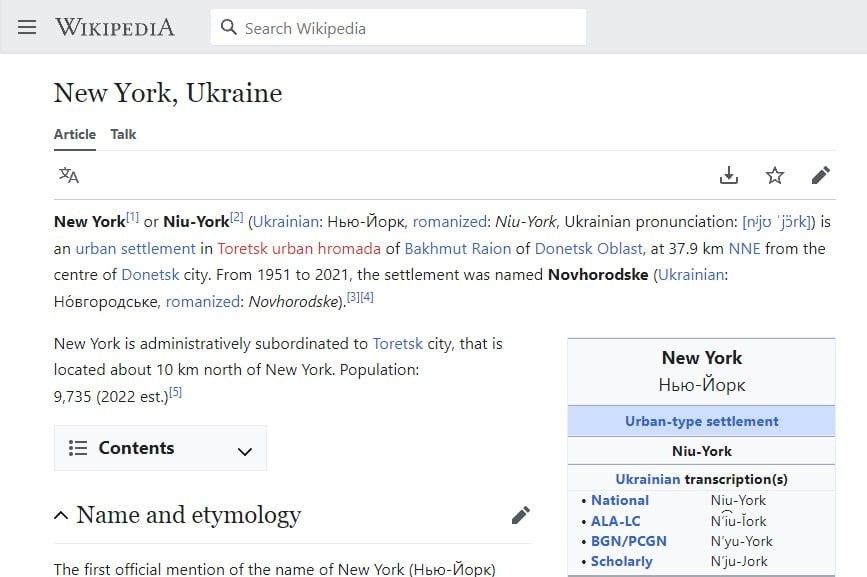Screen dimensions: 867x577
Task: Open the language selection icon
Action: pos(69,176)
